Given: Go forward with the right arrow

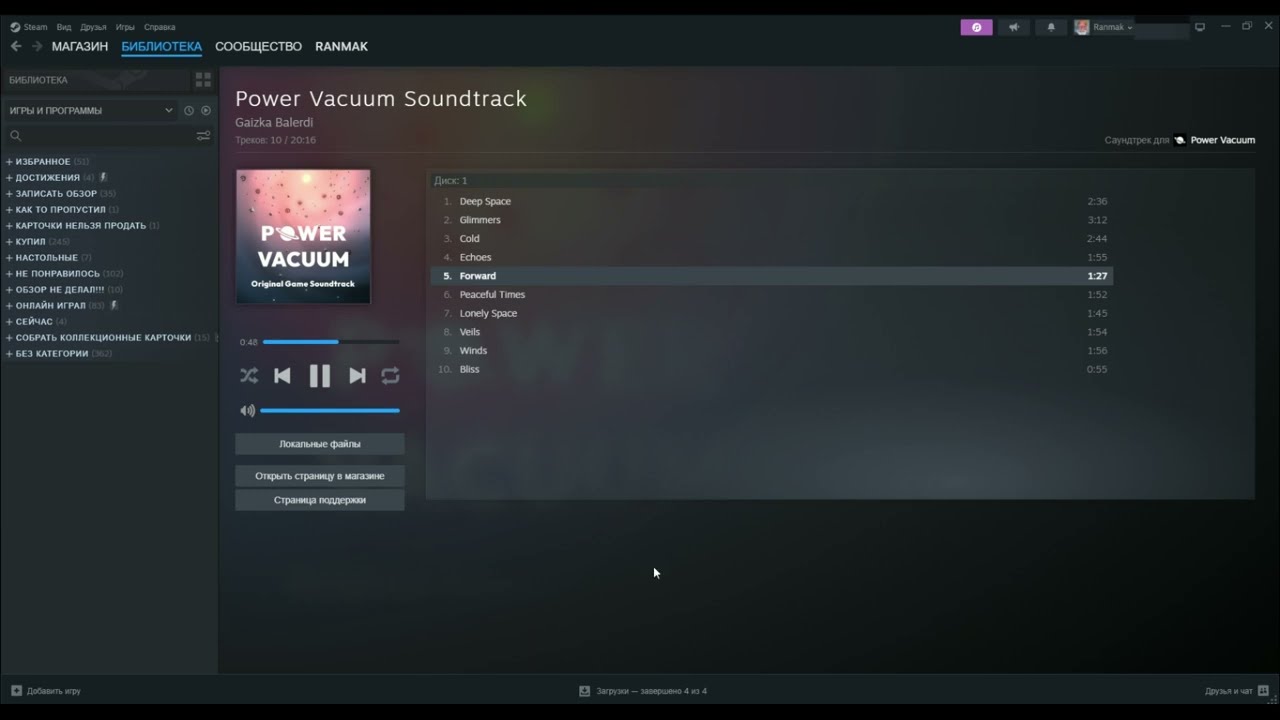Looking at the screenshot, I should click(37, 46).
